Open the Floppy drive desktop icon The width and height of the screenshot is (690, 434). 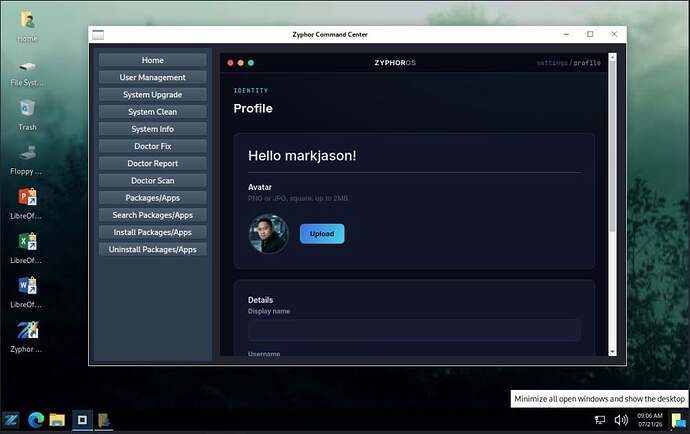point(27,153)
